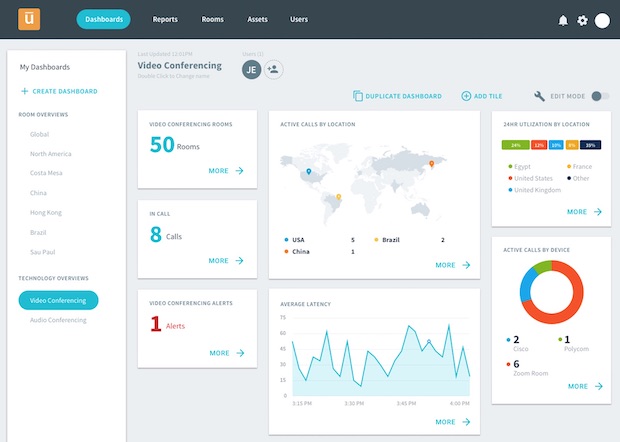Click the Edit Mode wrench icon
The width and height of the screenshot is (620, 442).
click(540, 96)
